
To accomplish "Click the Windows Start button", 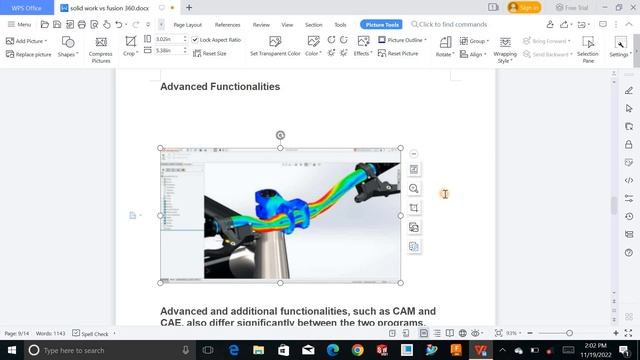I will [12, 350].
